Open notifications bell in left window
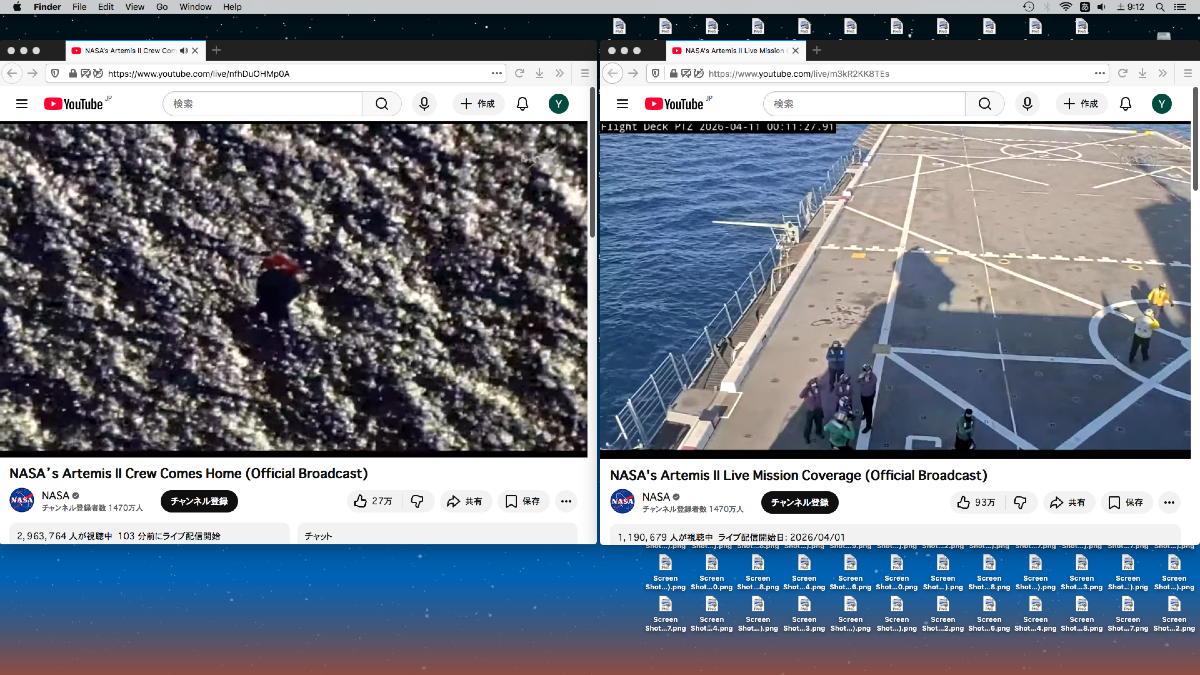The image size is (1200, 675). (x=522, y=104)
